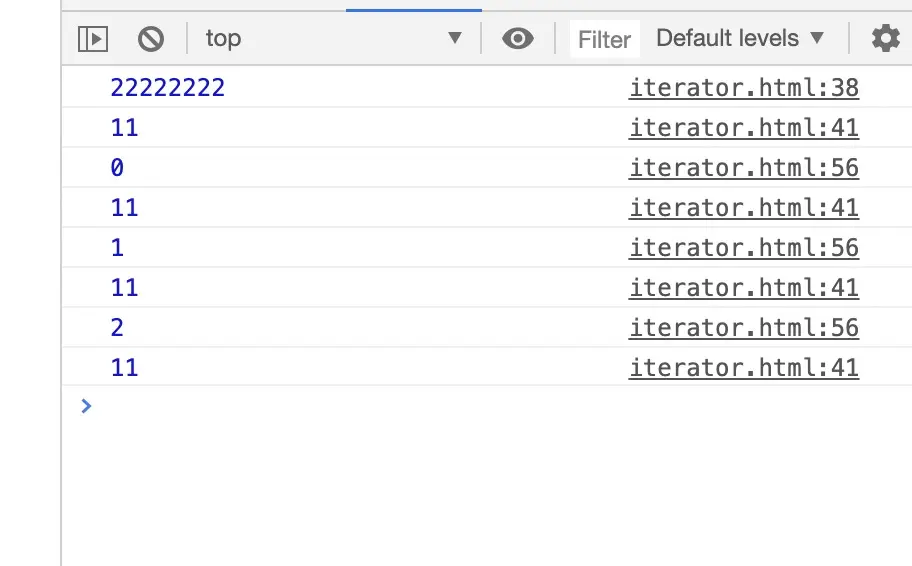
Task: Open the iterator.html:56 link beside 1
Action: tap(743, 247)
